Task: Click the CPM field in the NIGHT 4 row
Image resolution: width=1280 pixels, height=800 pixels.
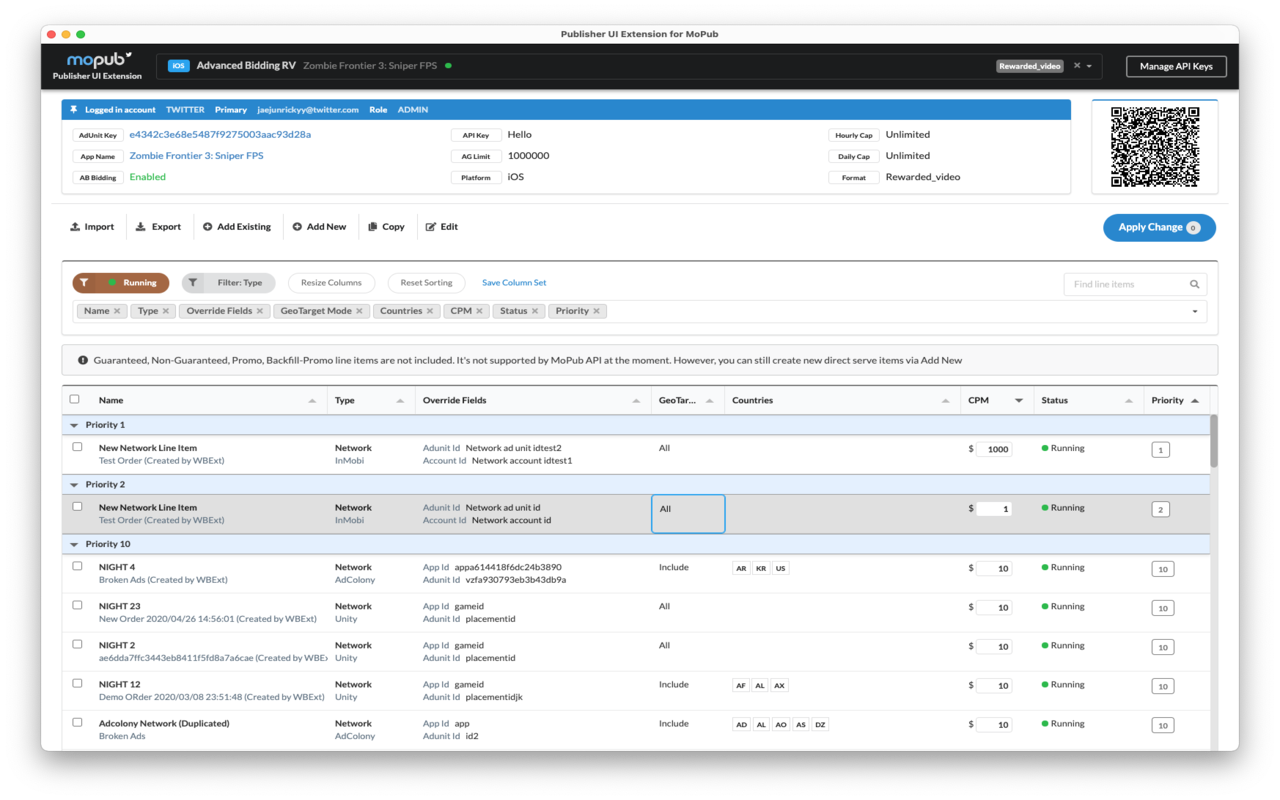Action: coord(994,568)
